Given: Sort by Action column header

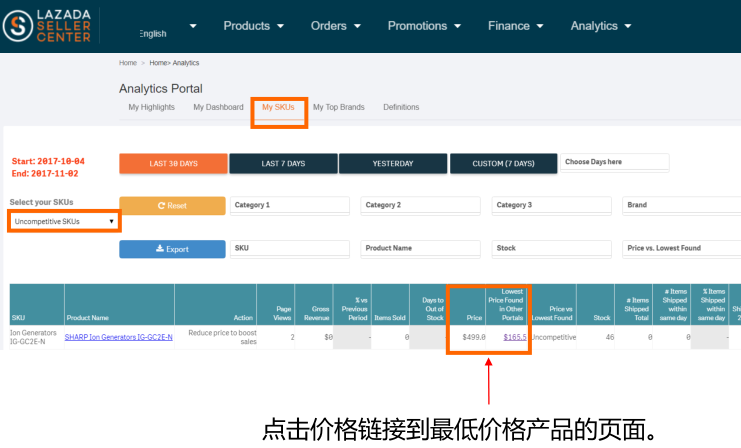Looking at the screenshot, I should tap(215, 304).
